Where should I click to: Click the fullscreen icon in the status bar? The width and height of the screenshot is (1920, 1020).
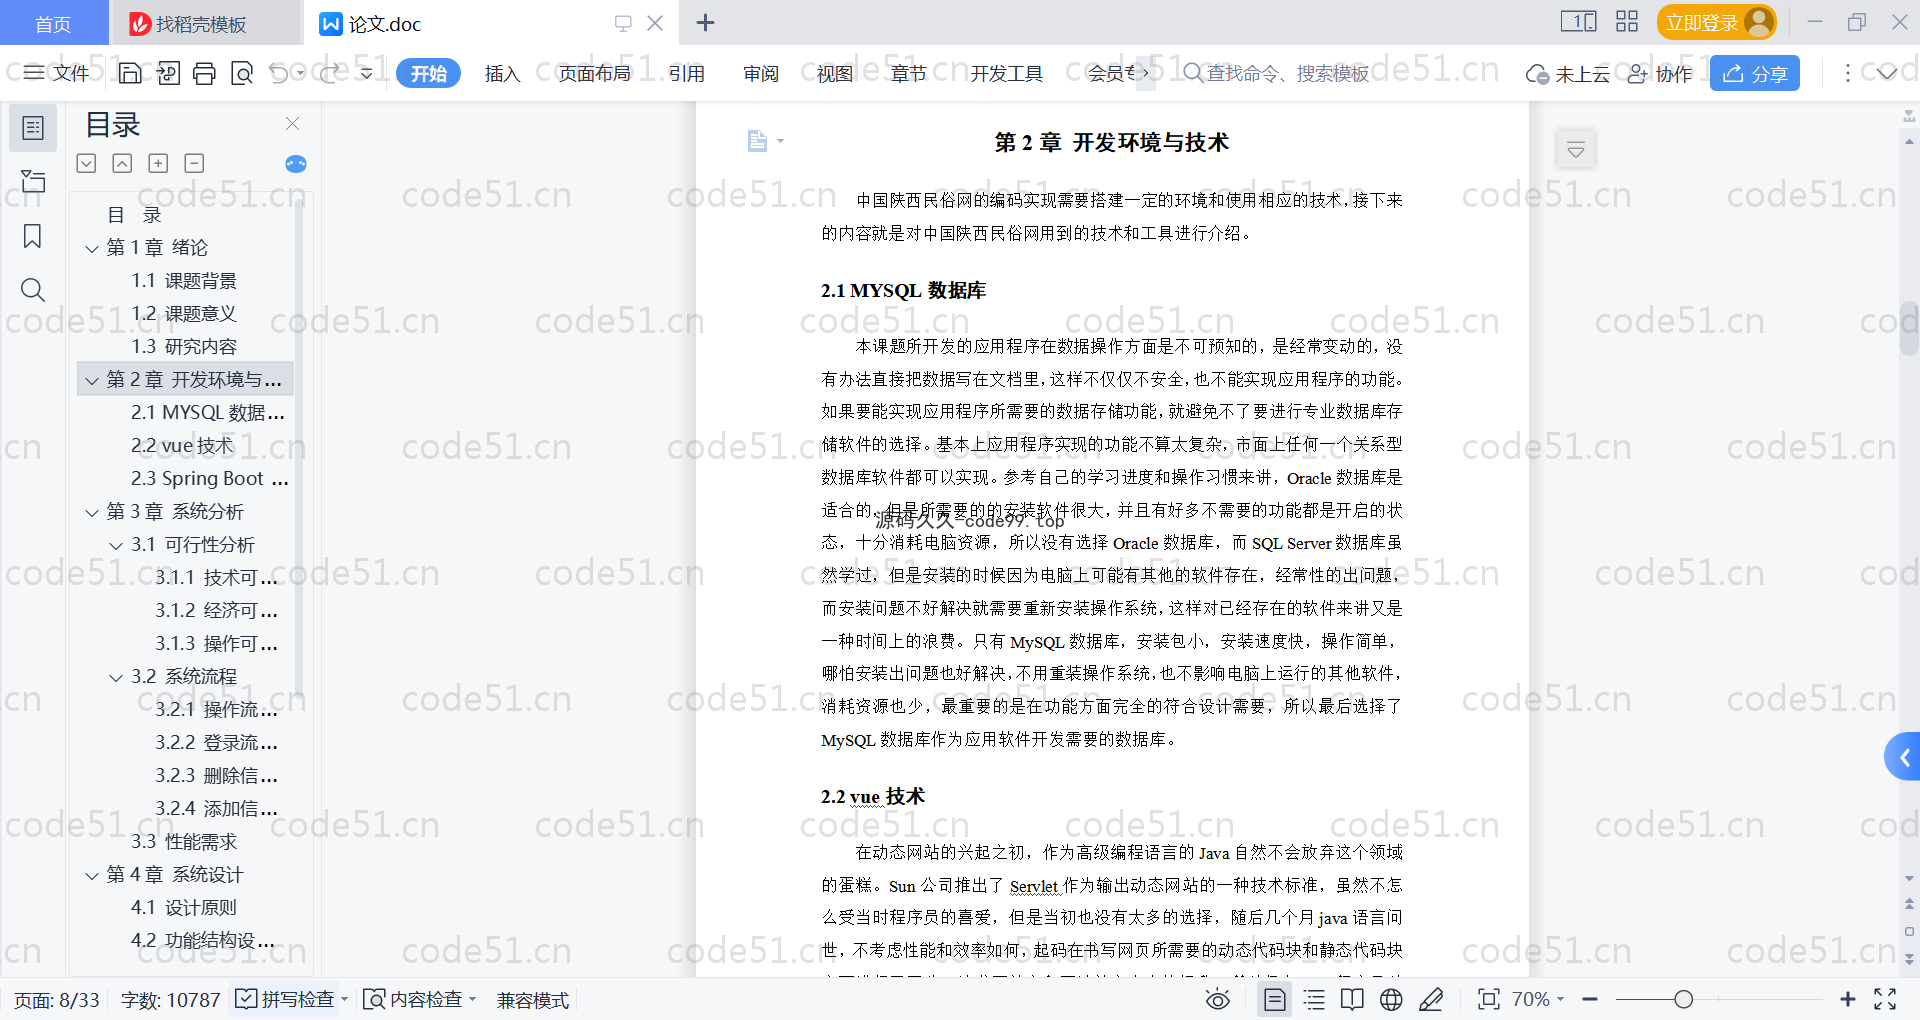point(1885,999)
